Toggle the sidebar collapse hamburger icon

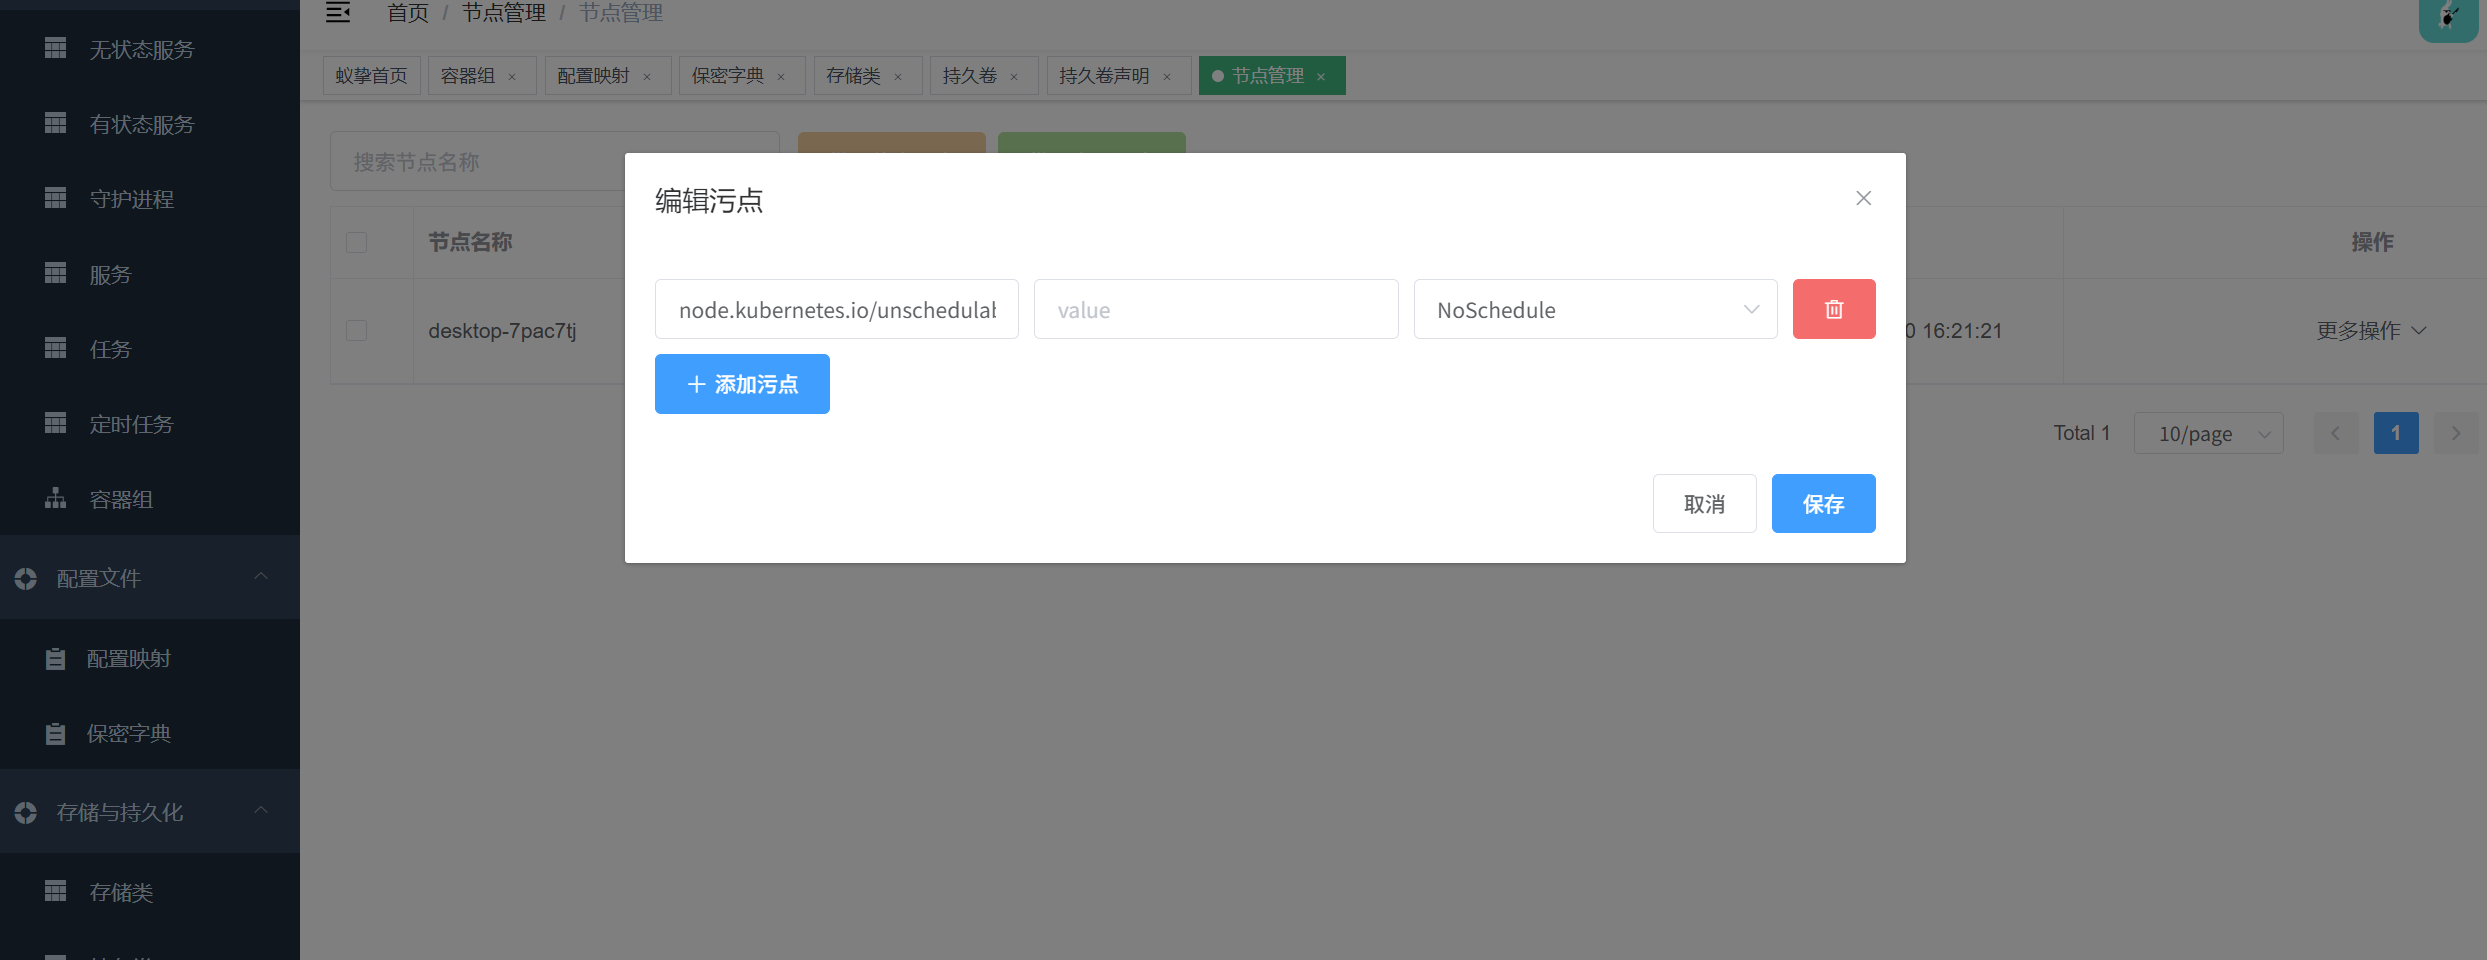[x=338, y=13]
